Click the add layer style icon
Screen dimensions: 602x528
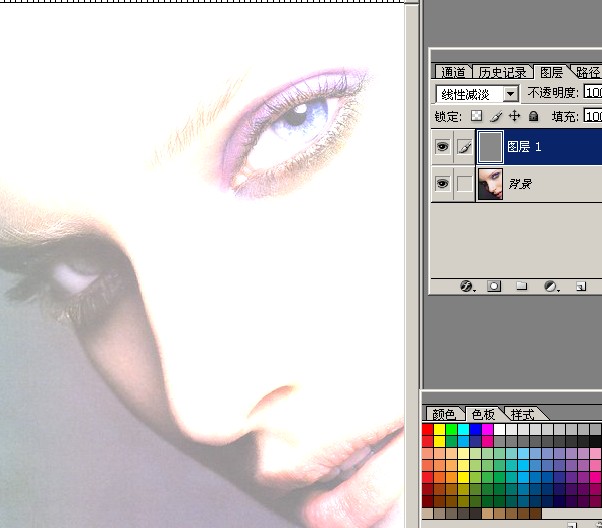point(467,286)
